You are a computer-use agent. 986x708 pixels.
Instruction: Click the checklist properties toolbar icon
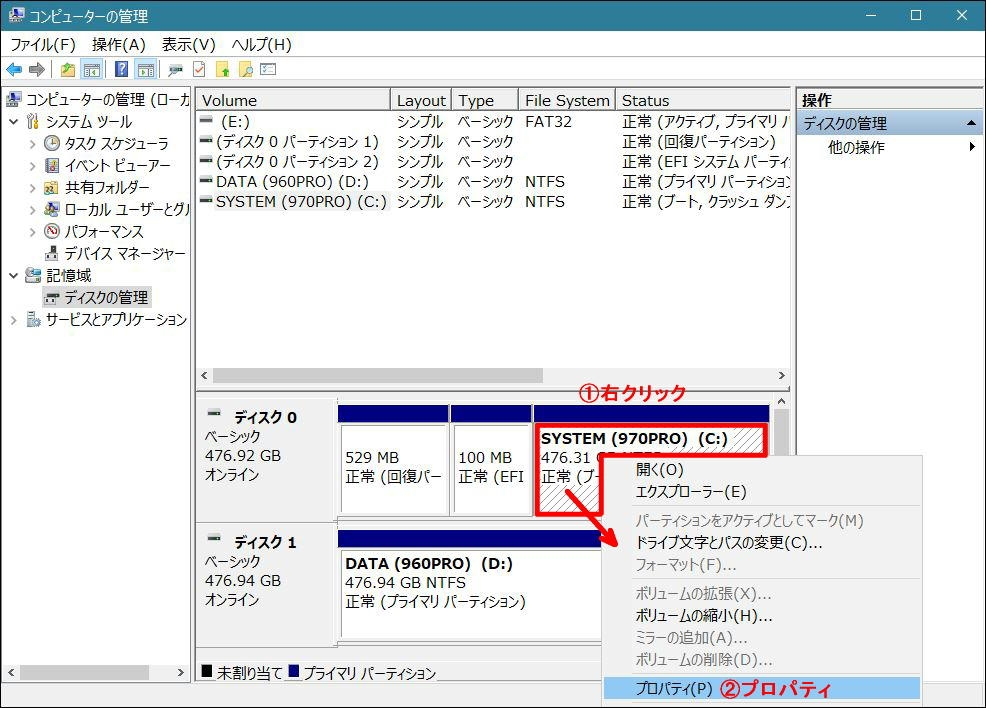click(269, 69)
